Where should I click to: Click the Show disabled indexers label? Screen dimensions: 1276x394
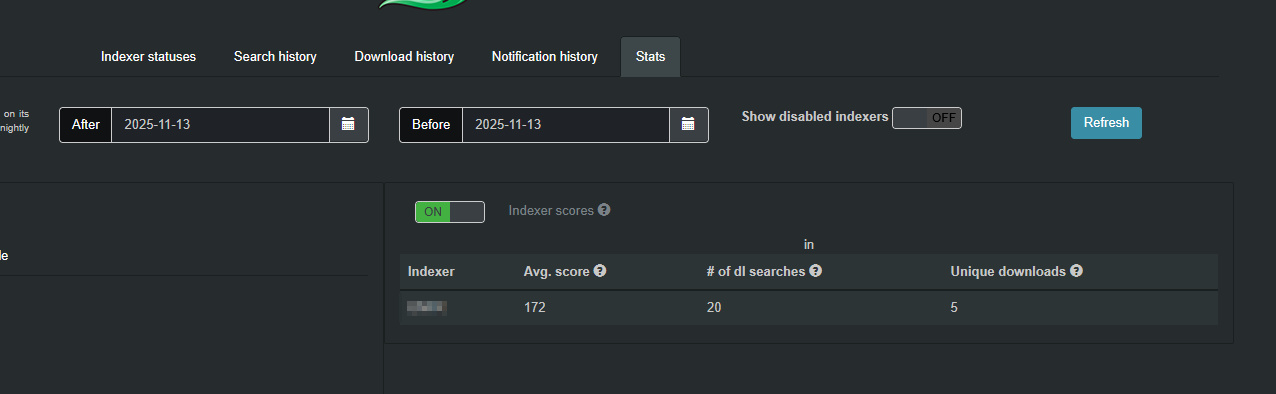[815, 117]
